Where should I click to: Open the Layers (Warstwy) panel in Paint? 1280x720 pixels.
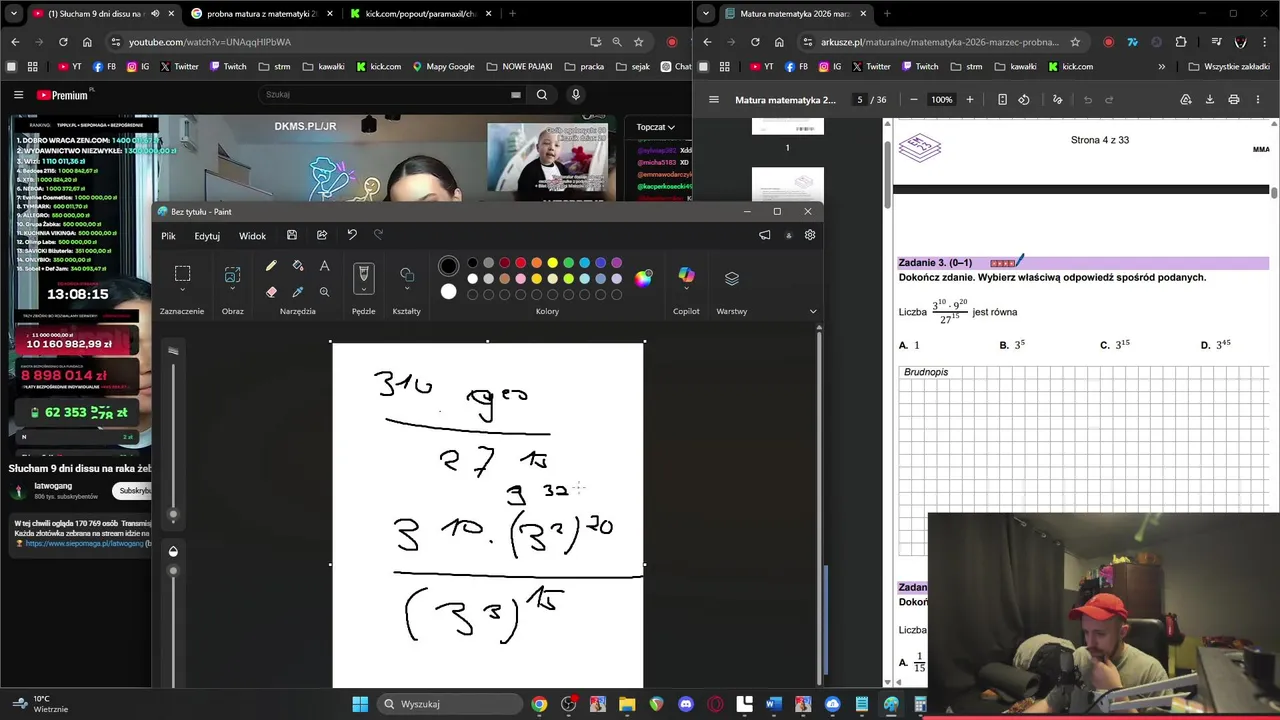(732, 279)
